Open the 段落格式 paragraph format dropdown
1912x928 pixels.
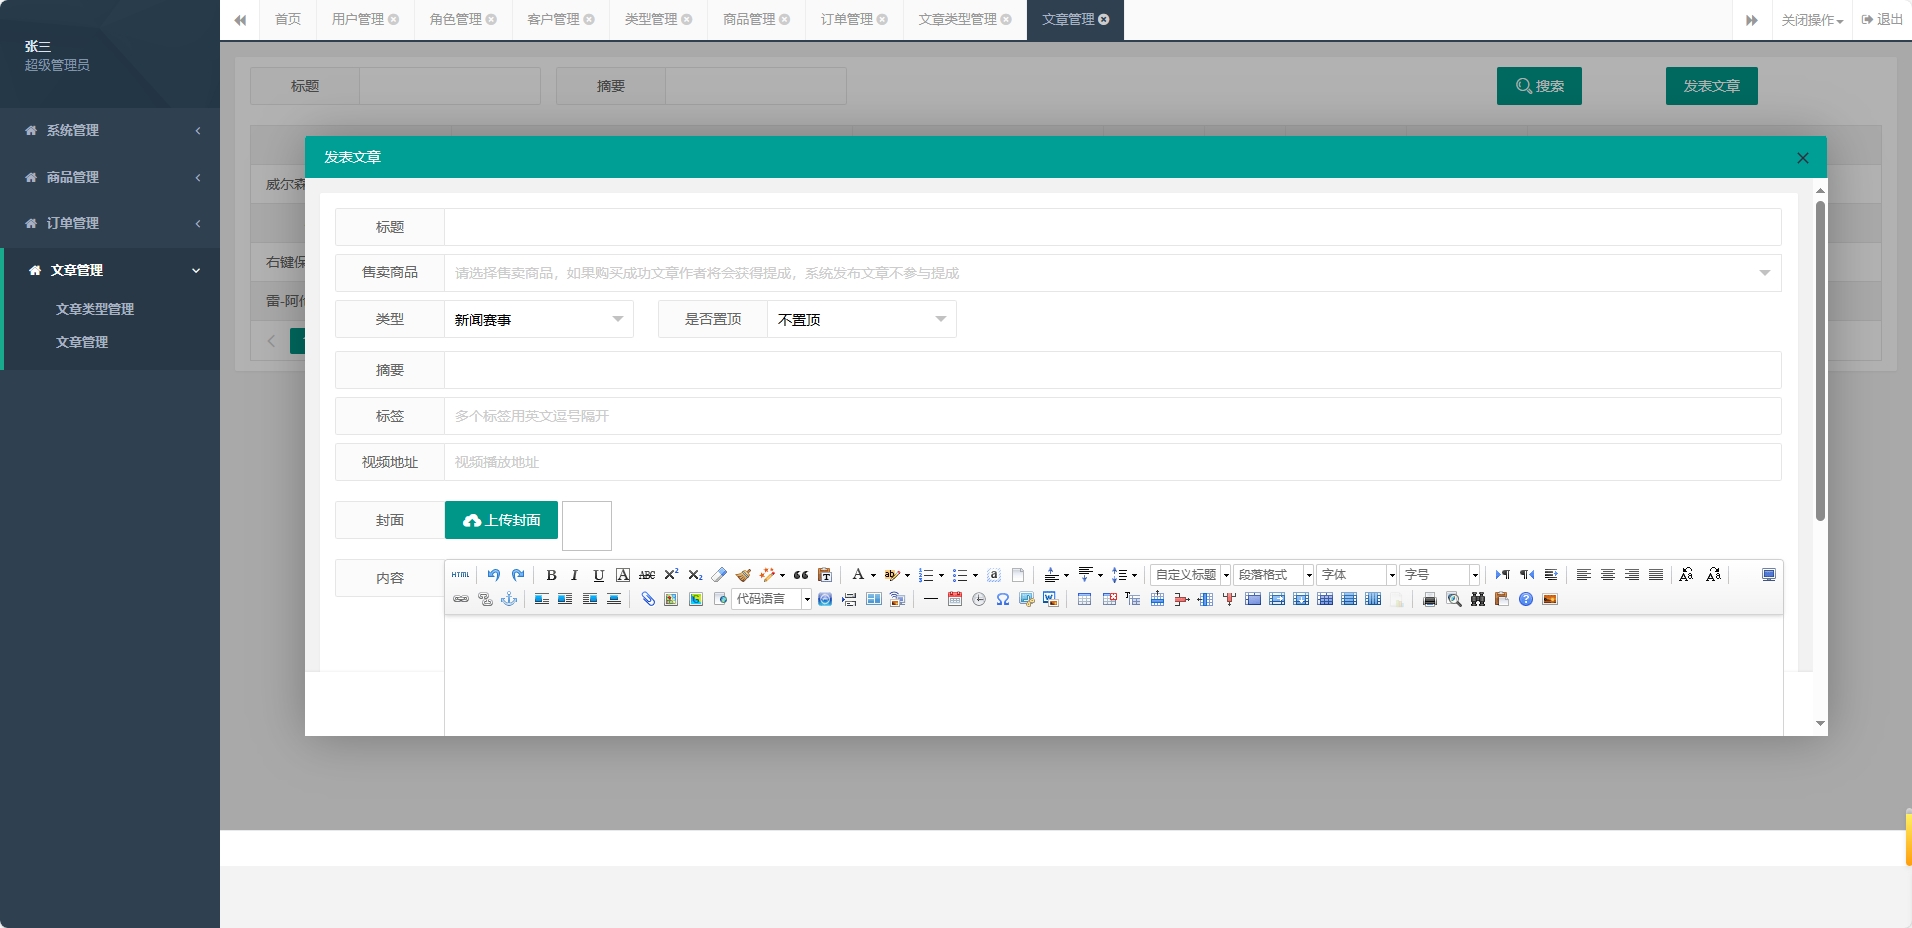click(1274, 575)
